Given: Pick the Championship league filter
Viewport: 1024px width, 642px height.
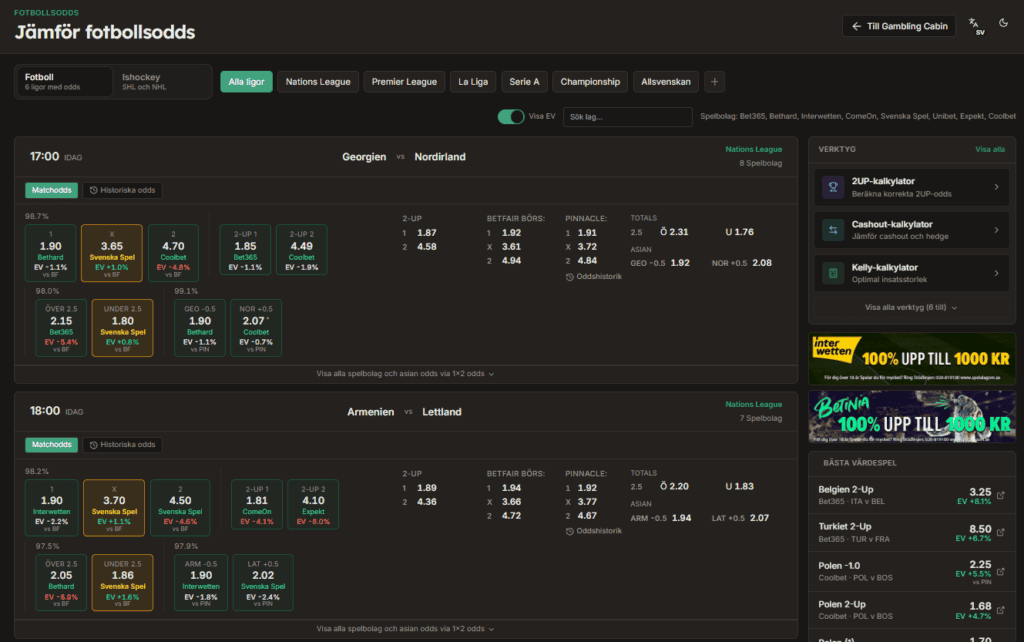Looking at the screenshot, I should (x=590, y=82).
